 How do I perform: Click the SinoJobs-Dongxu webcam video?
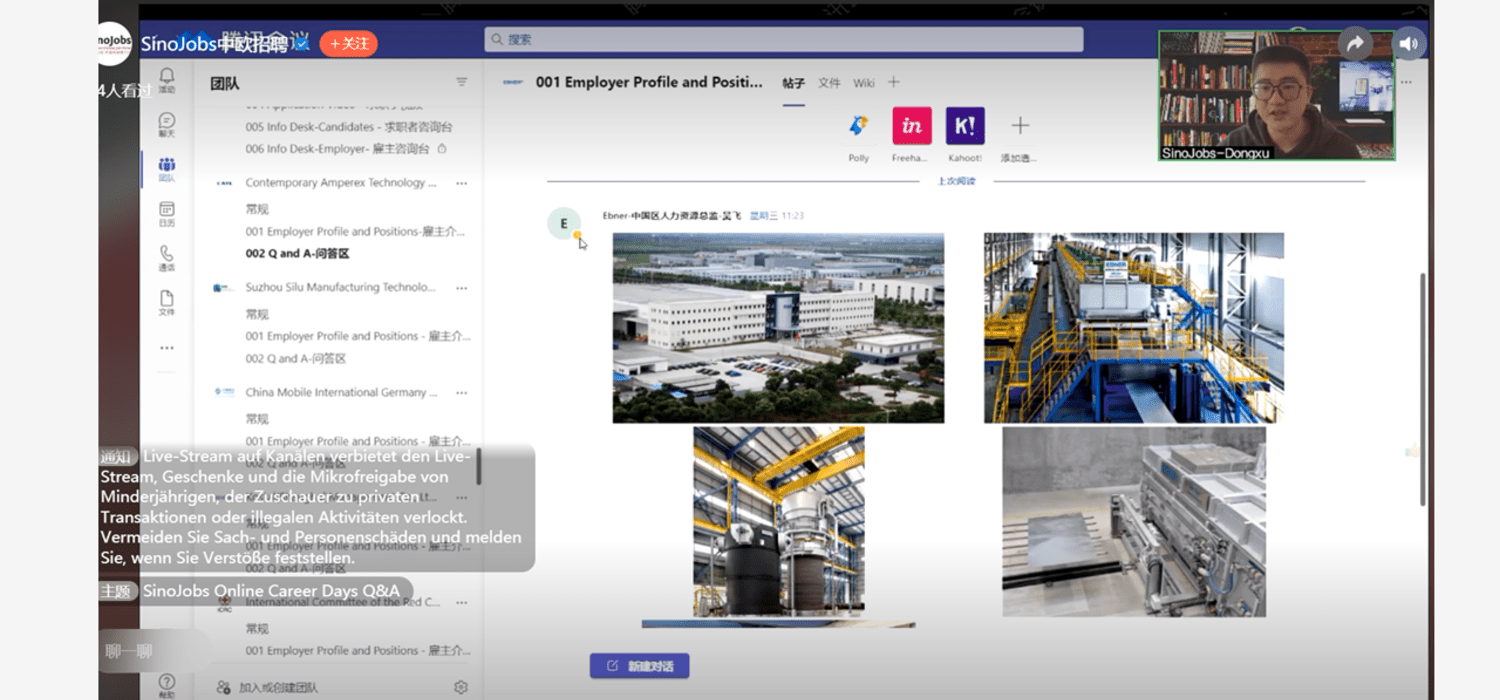pyautogui.click(x=1276, y=95)
